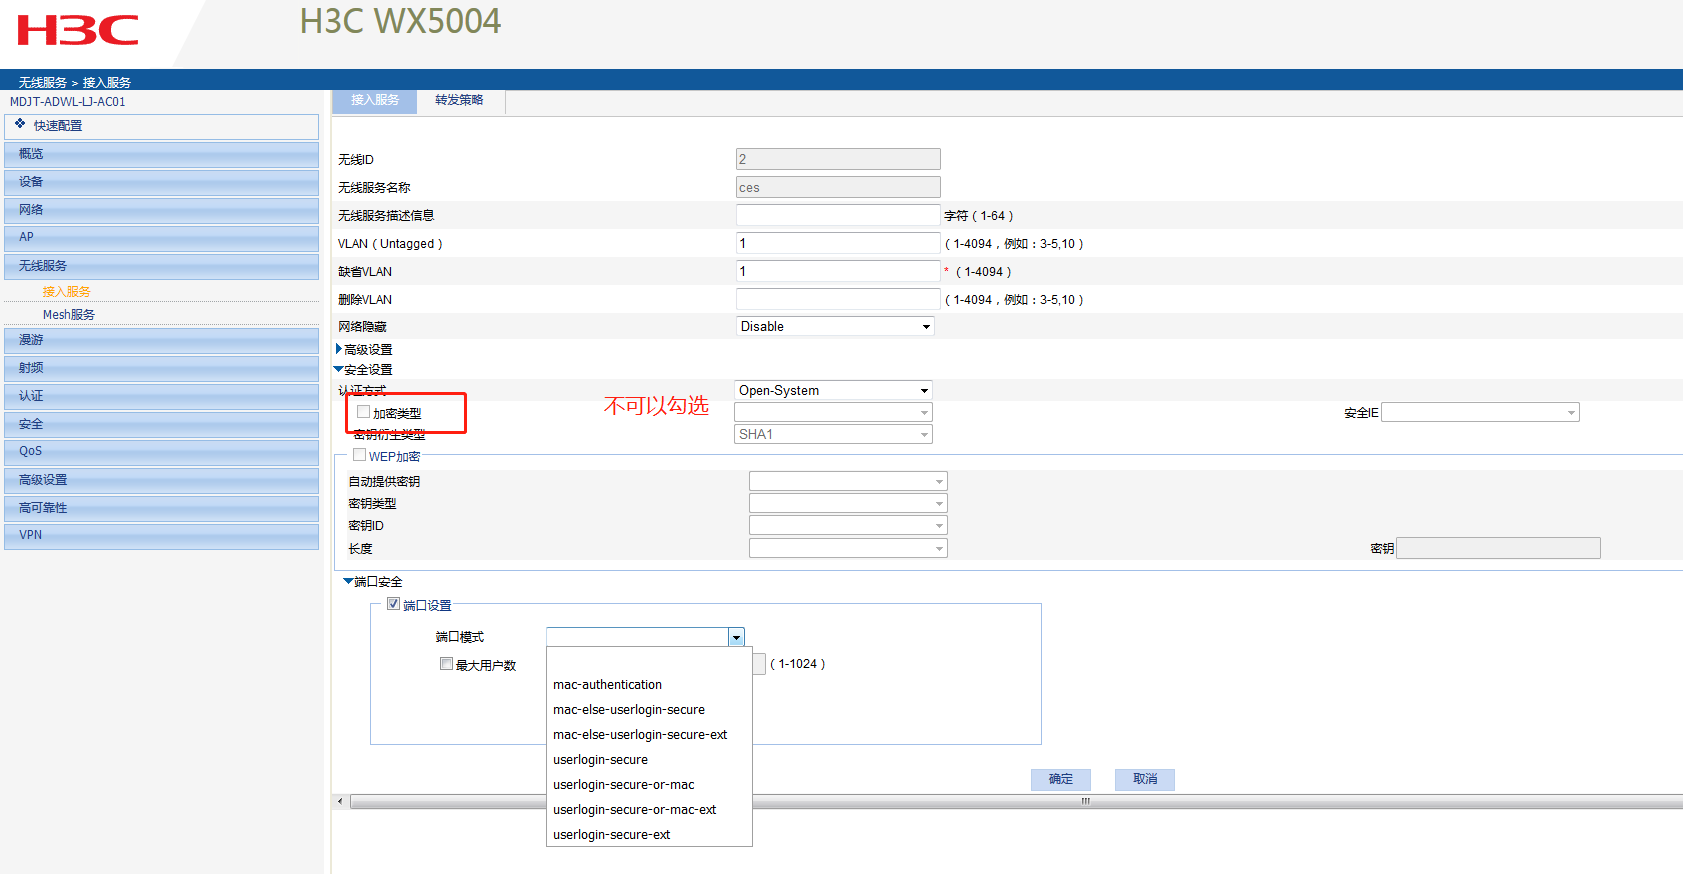Switch to the 转发策略 tab
This screenshot has height=874, width=1683.
point(459,100)
